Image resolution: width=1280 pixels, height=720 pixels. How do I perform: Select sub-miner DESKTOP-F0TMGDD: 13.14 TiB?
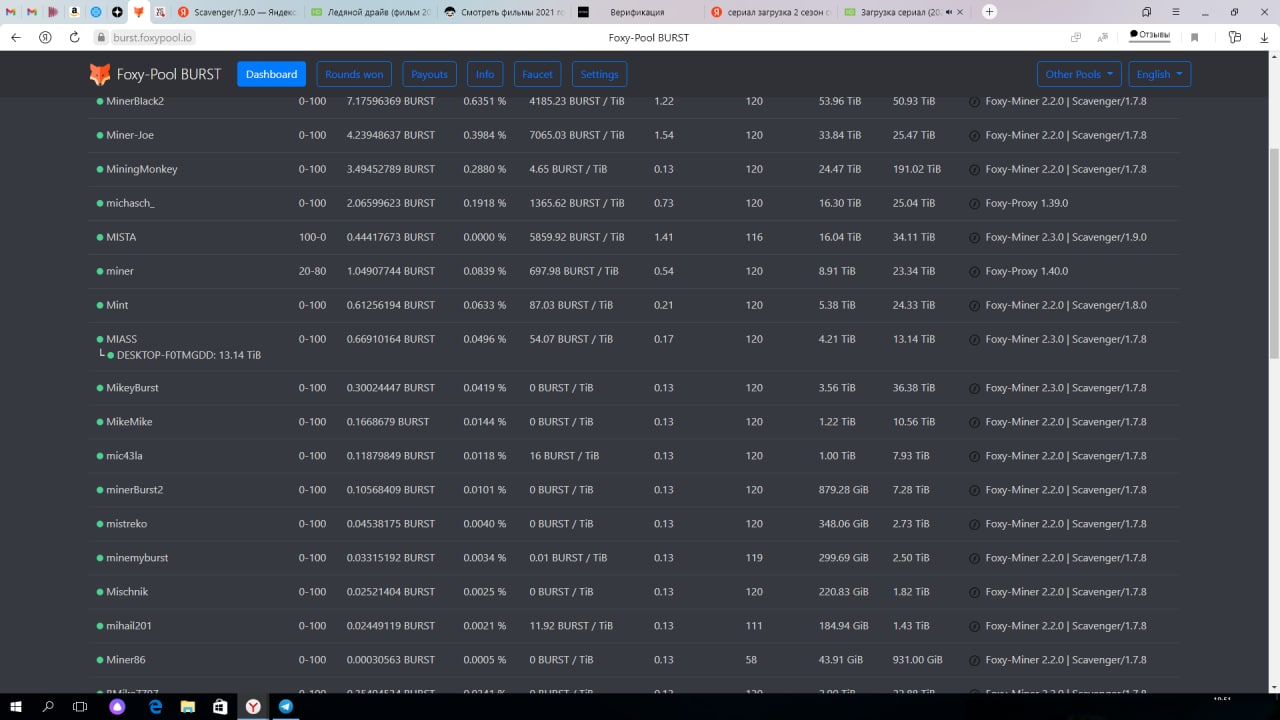188,355
